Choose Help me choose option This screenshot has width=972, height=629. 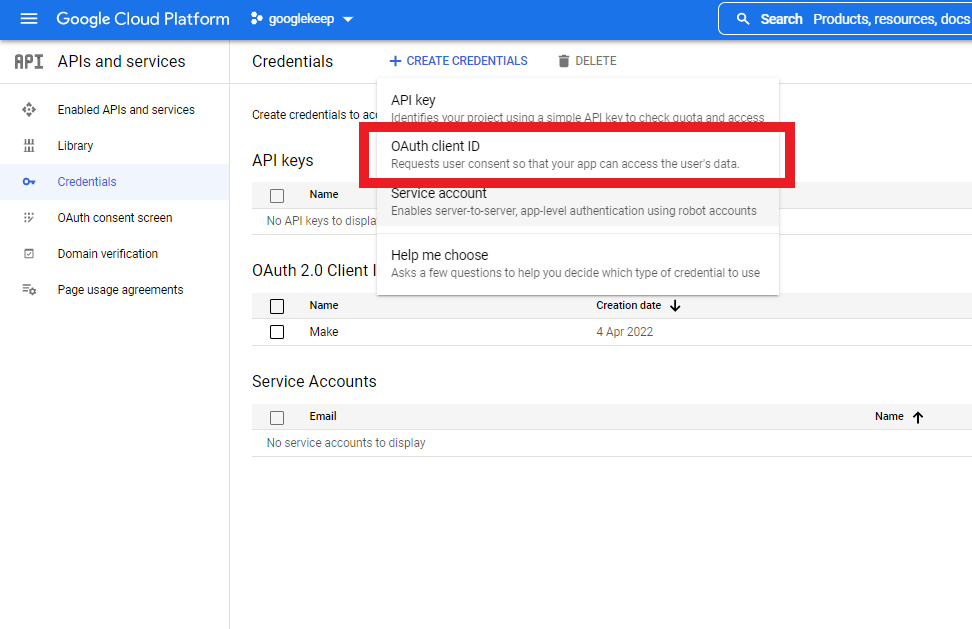point(578,263)
